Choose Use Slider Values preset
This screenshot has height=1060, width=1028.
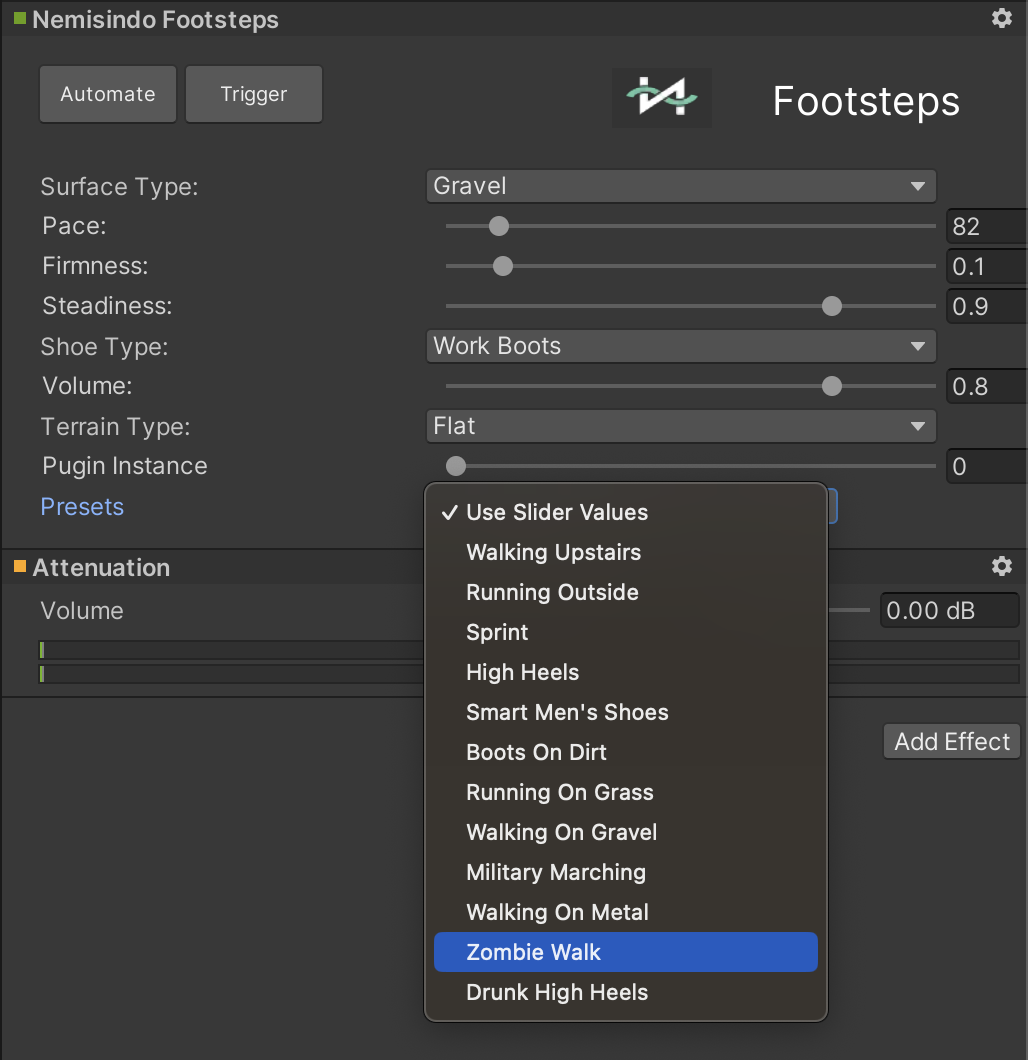(625, 512)
